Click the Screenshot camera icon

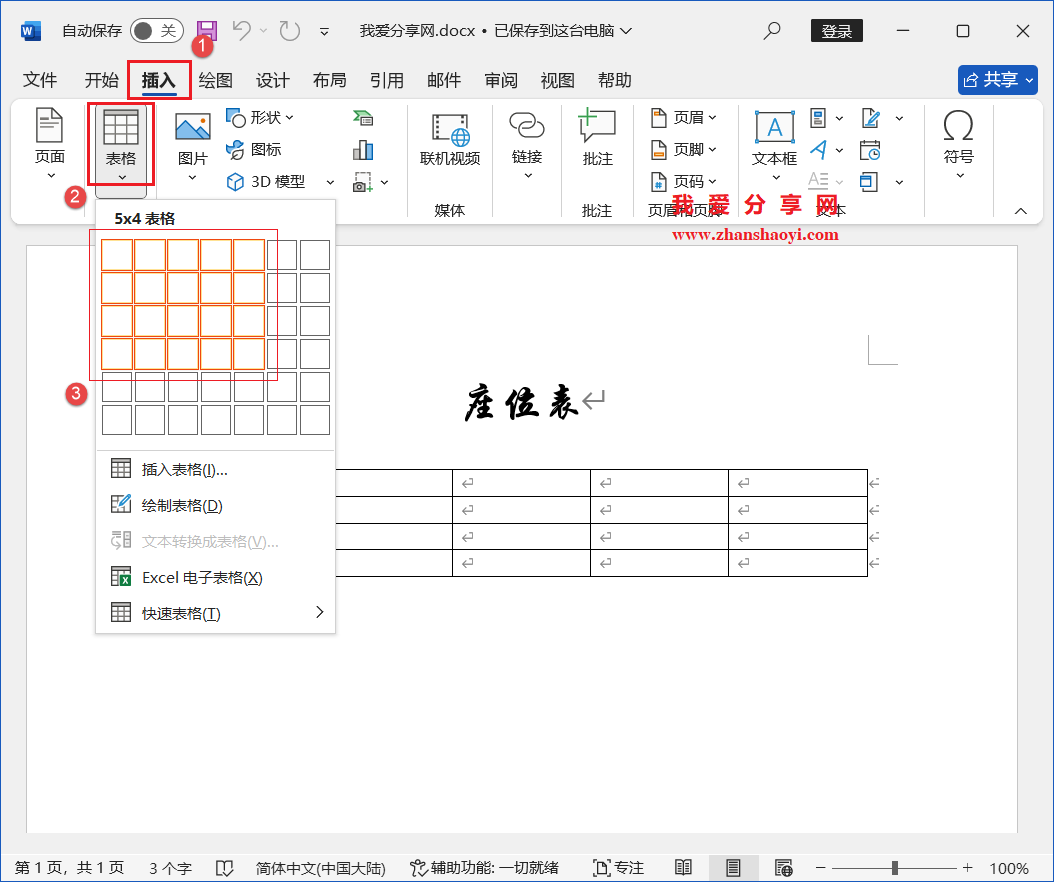coord(363,182)
